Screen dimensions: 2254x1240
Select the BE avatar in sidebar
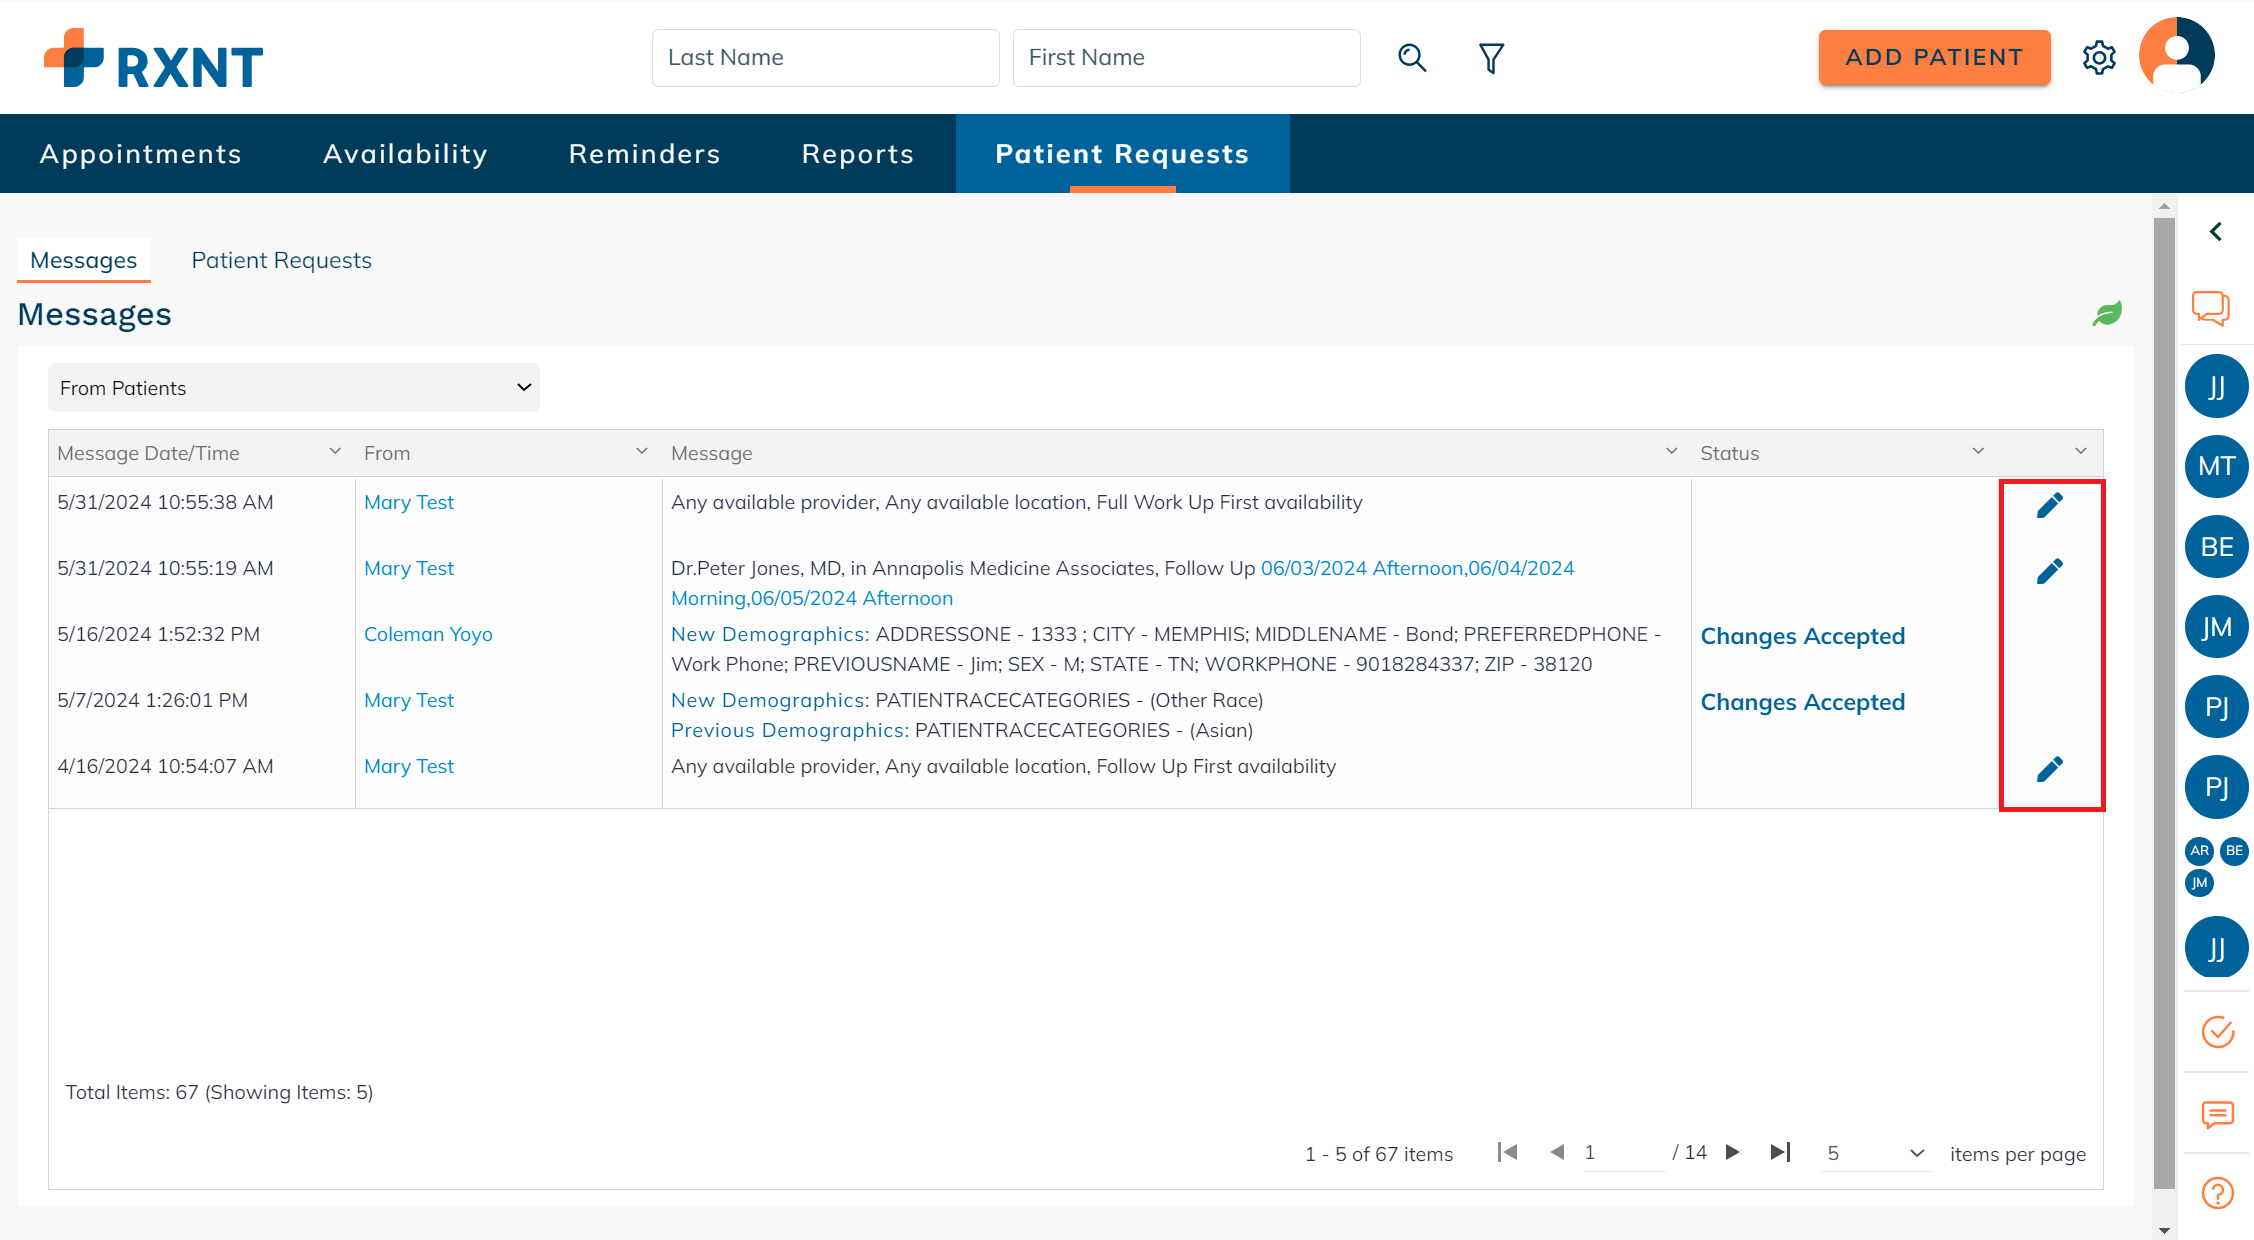click(2216, 547)
